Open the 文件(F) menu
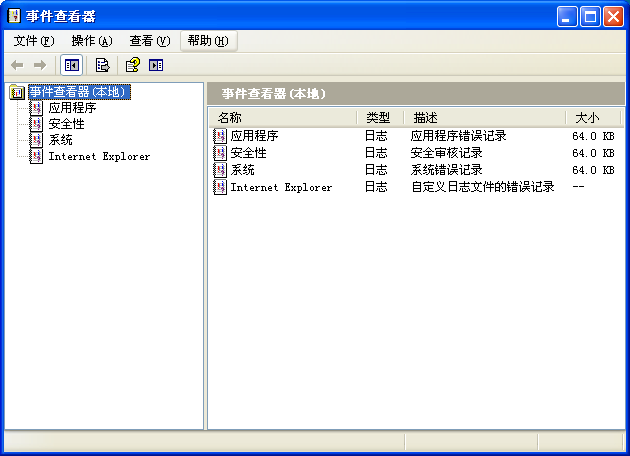This screenshot has width=630, height=456. coord(34,41)
